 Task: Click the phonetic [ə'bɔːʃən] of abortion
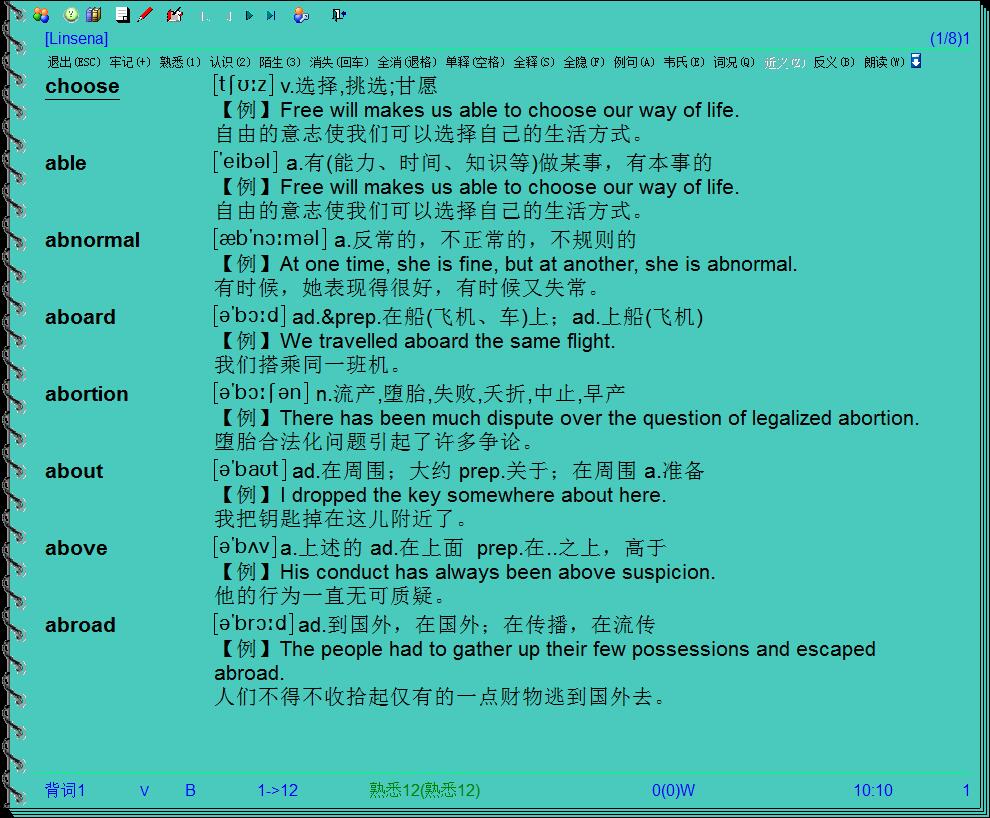[x=261, y=393]
